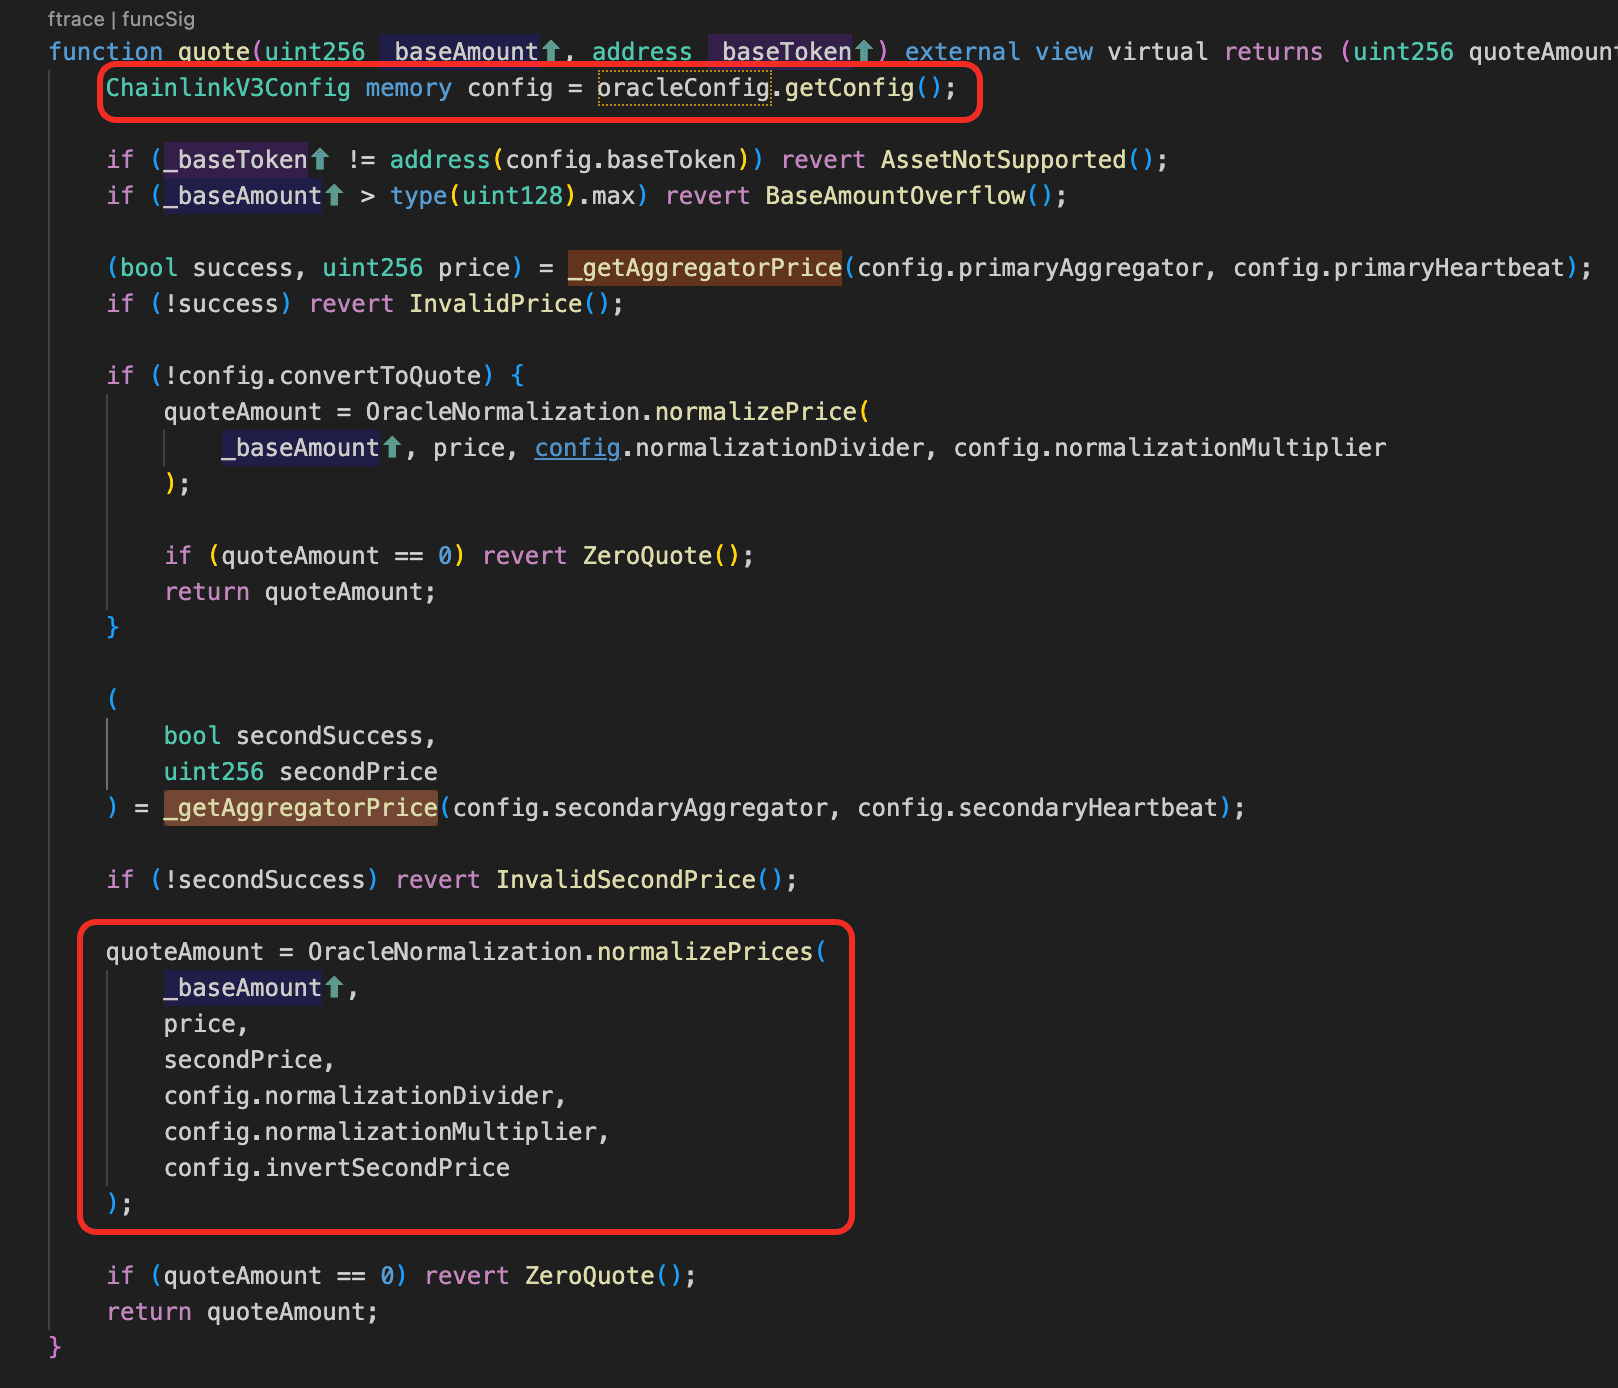Click the quote function name in signature
The width and height of the screenshot is (1618, 1388).
[x=214, y=51]
